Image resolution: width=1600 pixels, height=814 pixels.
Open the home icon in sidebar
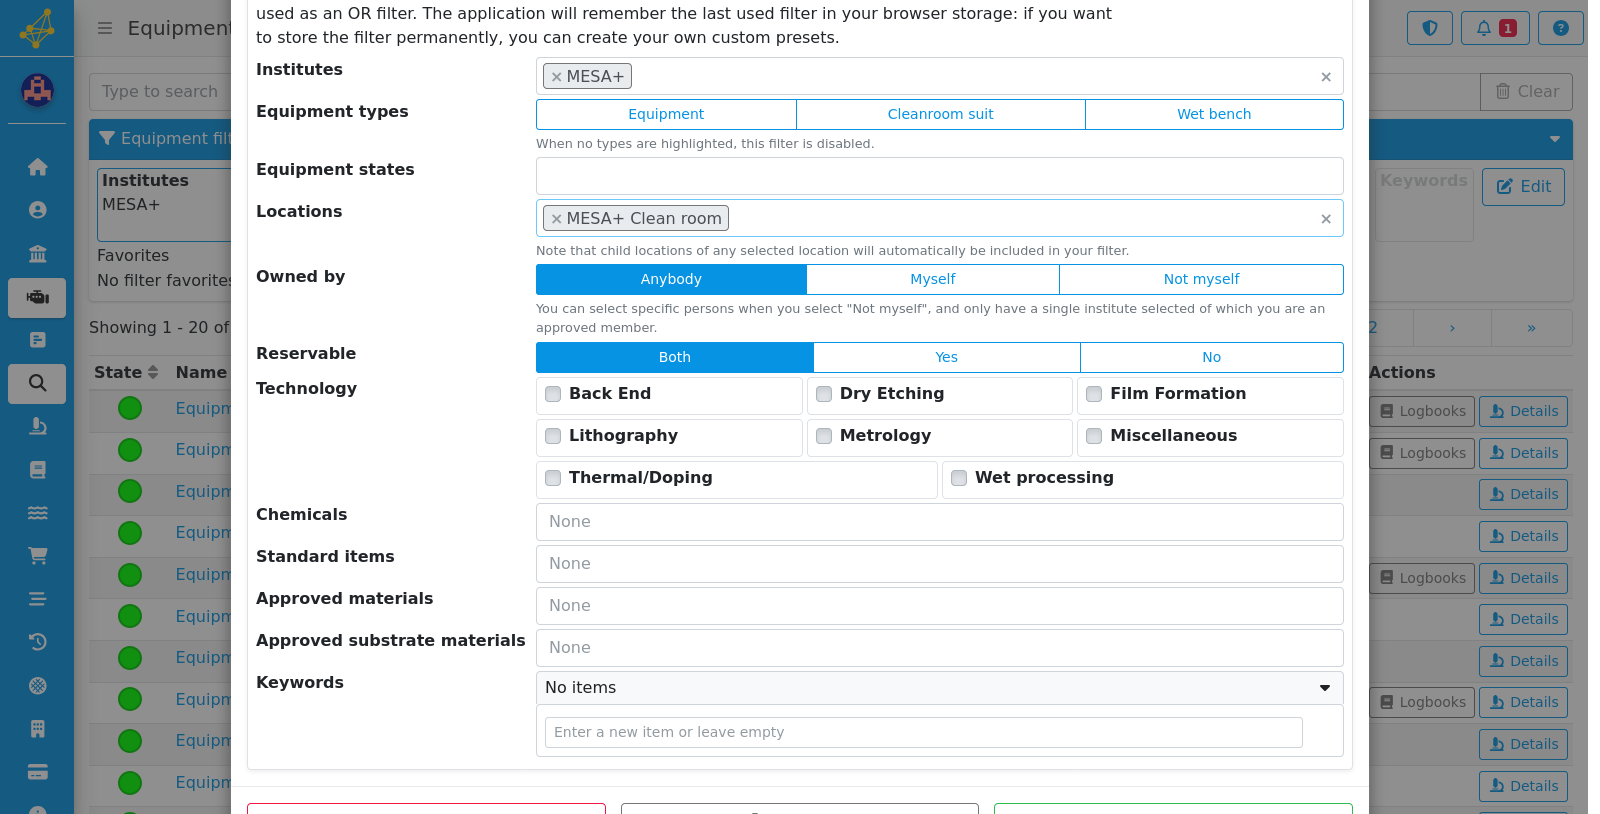coord(37,167)
